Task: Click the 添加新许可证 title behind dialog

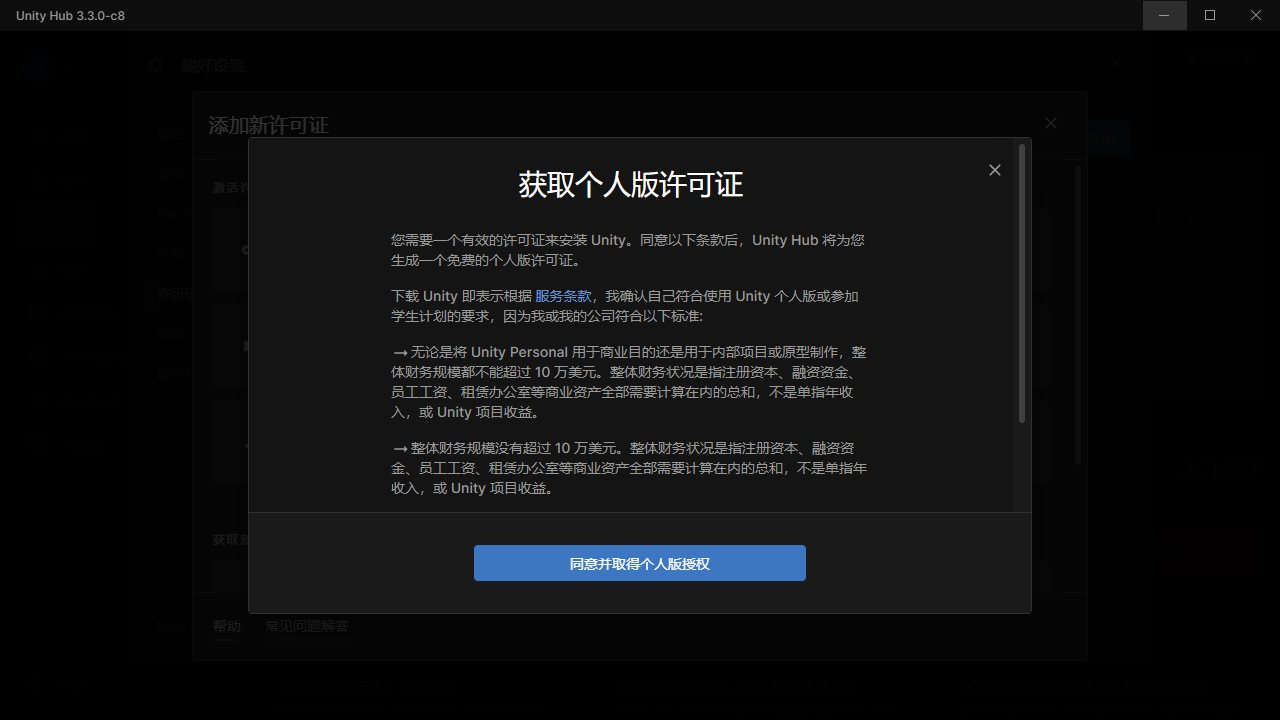Action: [268, 125]
